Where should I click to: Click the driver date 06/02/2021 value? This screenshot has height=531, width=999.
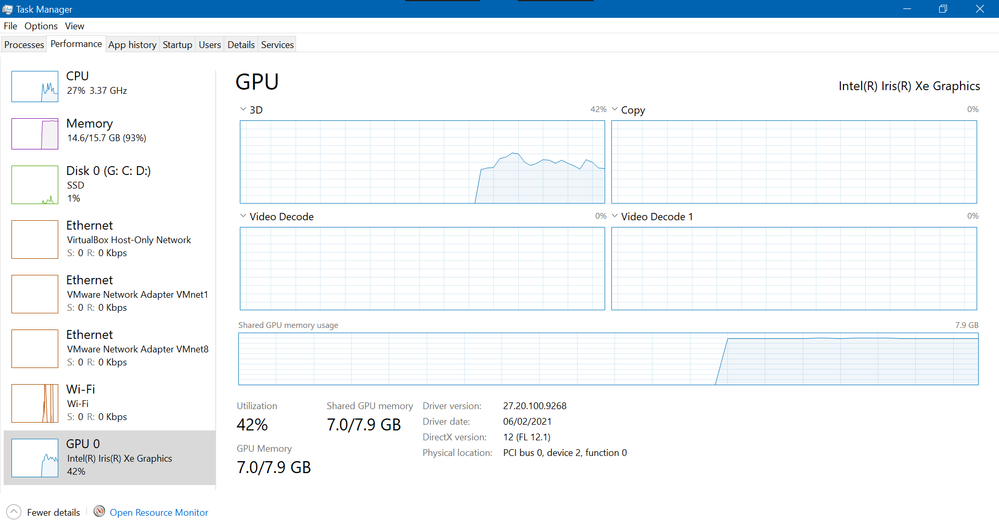[x=527, y=421]
